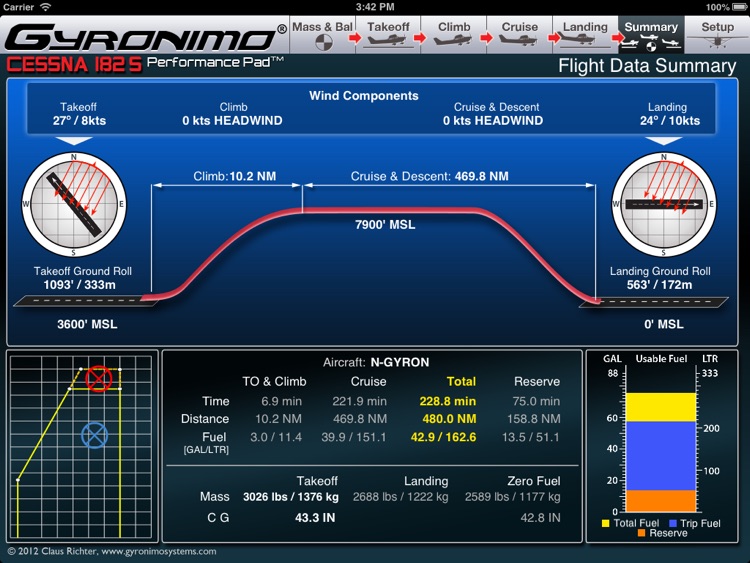Click Cruise & Descent 0 kts HEADWIND value

(493, 121)
